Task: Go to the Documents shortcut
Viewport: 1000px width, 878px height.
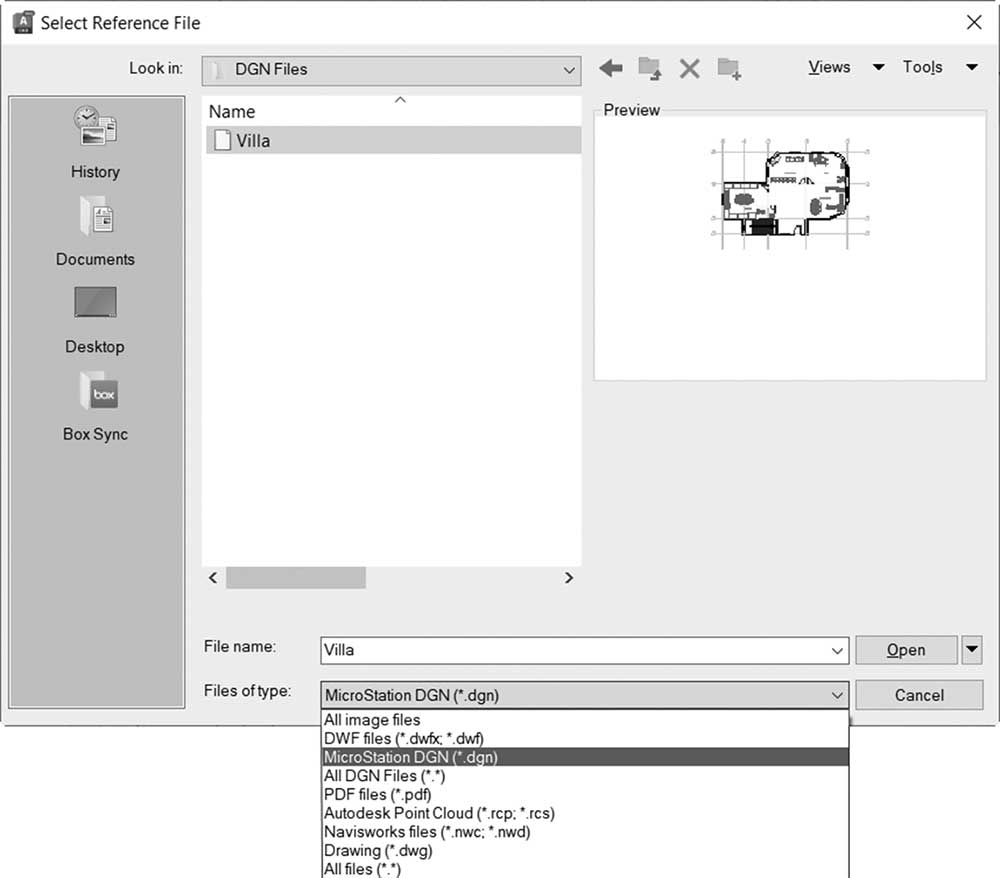Action: 95,232
